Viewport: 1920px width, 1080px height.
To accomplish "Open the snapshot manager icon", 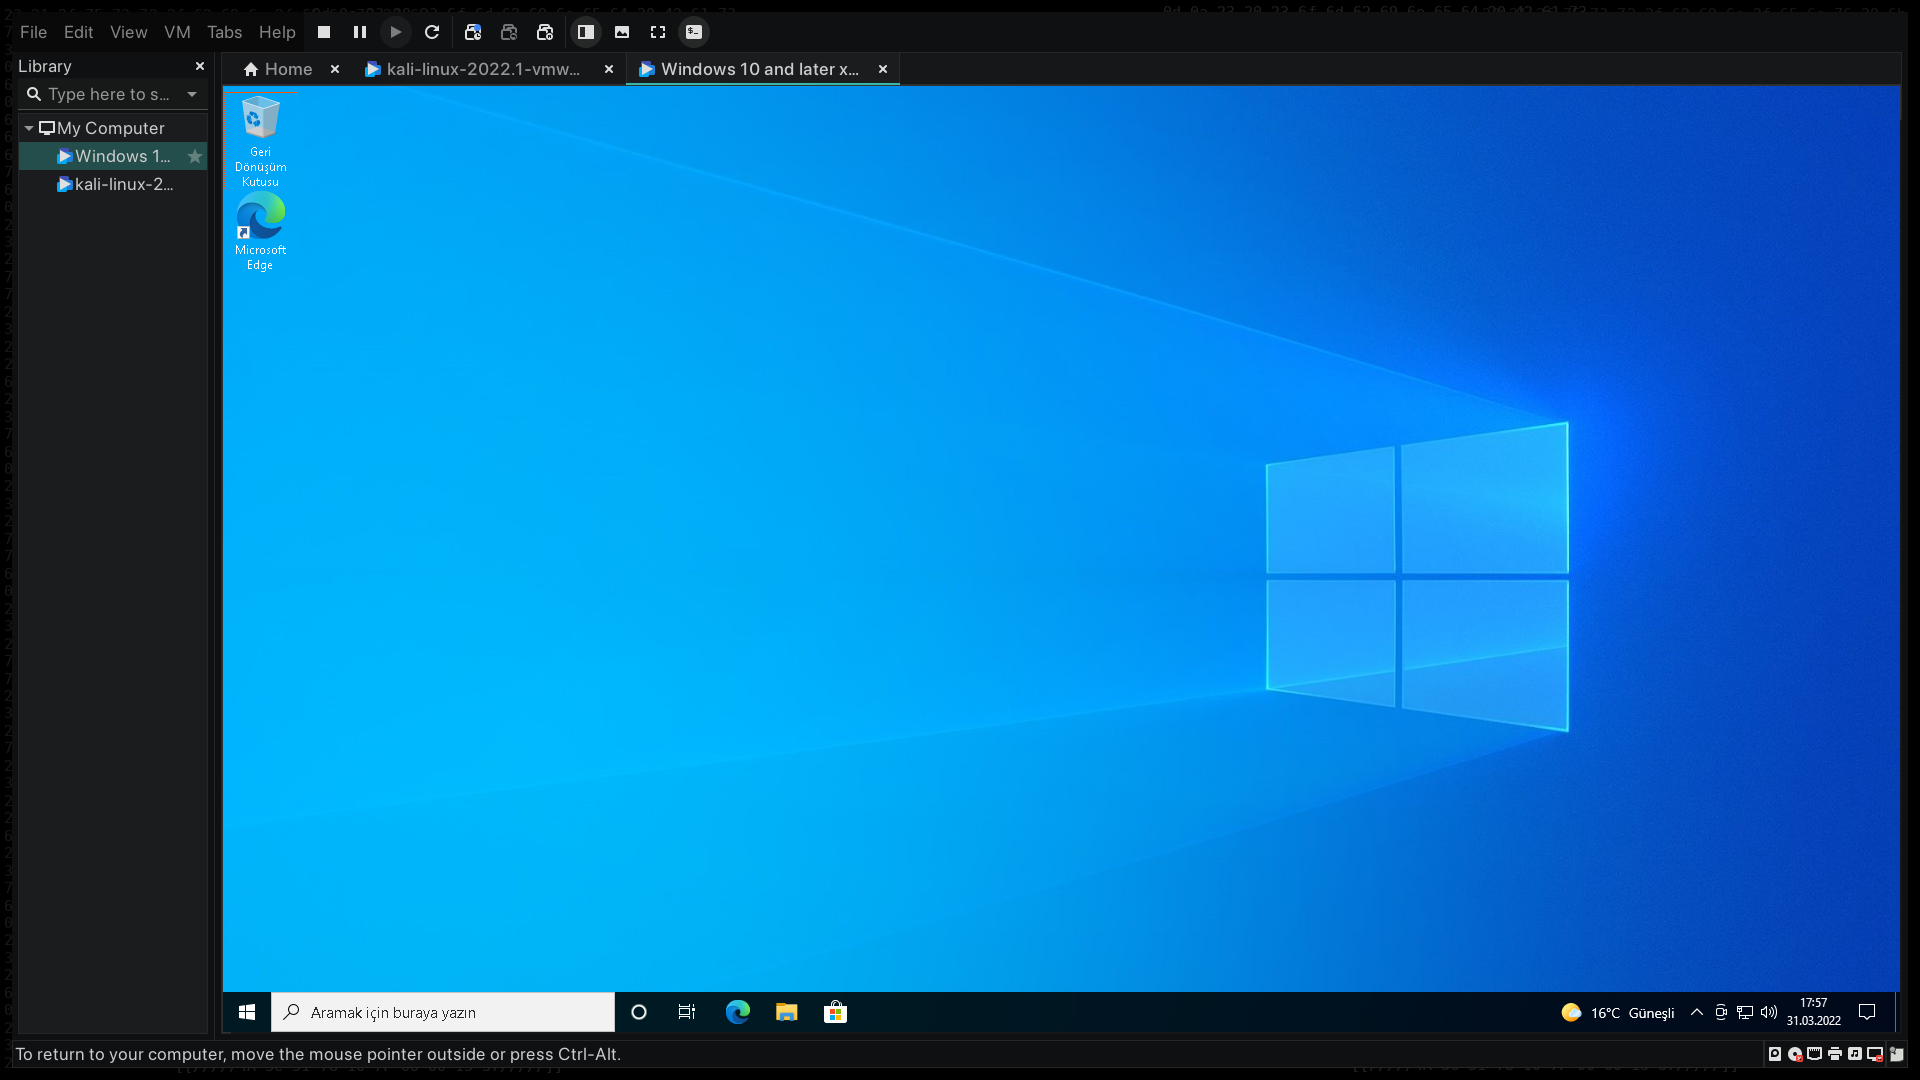I will coord(545,32).
